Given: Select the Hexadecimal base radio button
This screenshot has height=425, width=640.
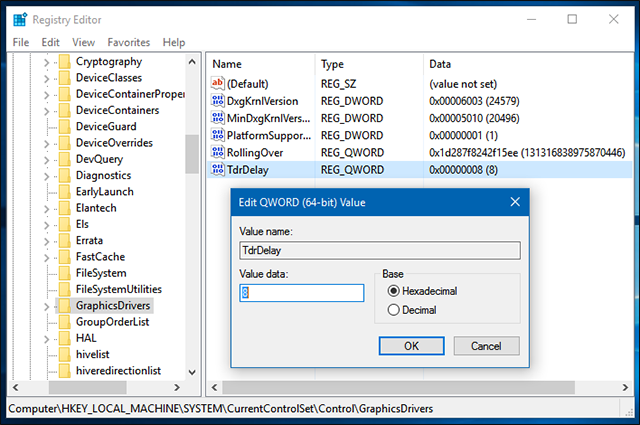Looking at the screenshot, I should 393,291.
